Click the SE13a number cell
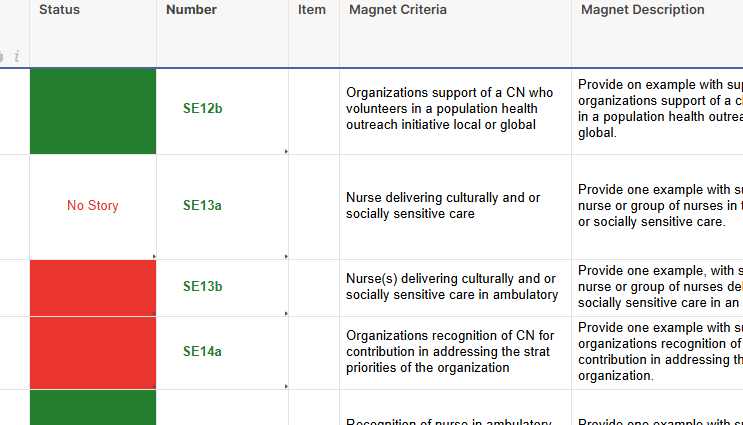Image resolution: width=743 pixels, height=425 pixels. pyautogui.click(x=222, y=207)
